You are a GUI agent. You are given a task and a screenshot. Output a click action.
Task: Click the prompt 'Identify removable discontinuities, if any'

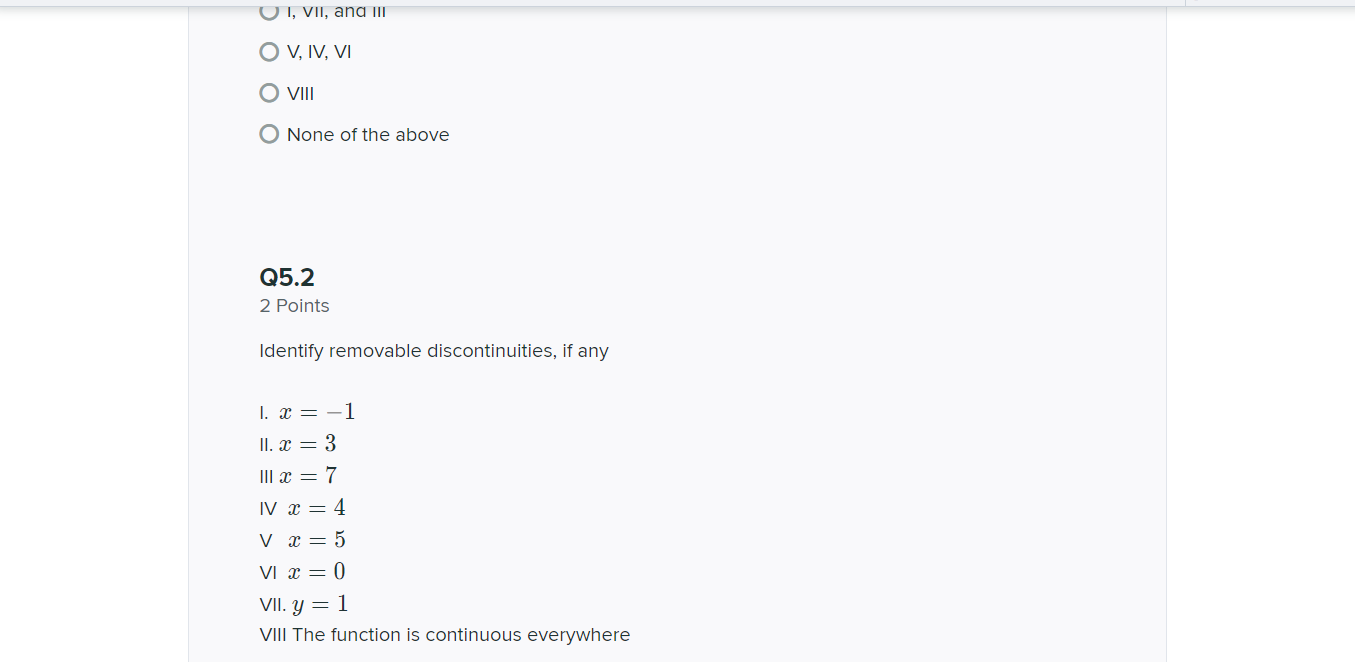click(433, 351)
